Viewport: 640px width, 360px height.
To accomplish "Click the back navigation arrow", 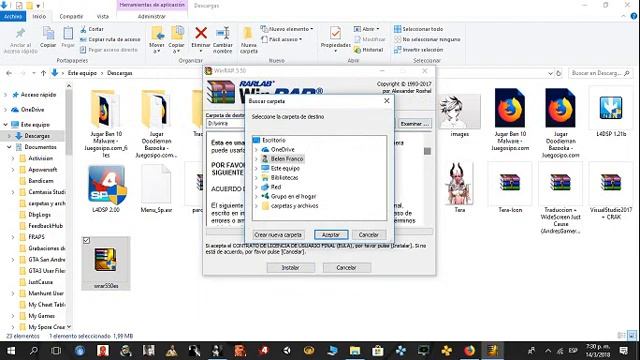I will [x=9, y=73].
